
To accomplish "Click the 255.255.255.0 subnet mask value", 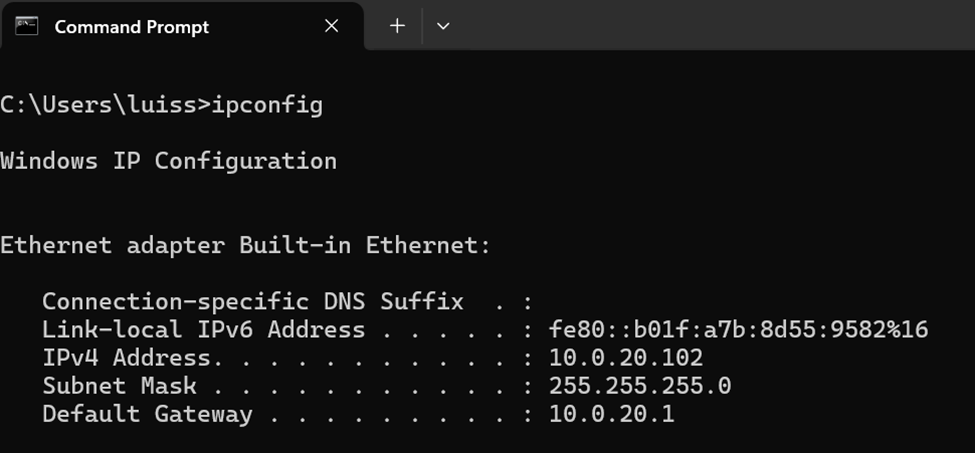I will click(x=640, y=386).
